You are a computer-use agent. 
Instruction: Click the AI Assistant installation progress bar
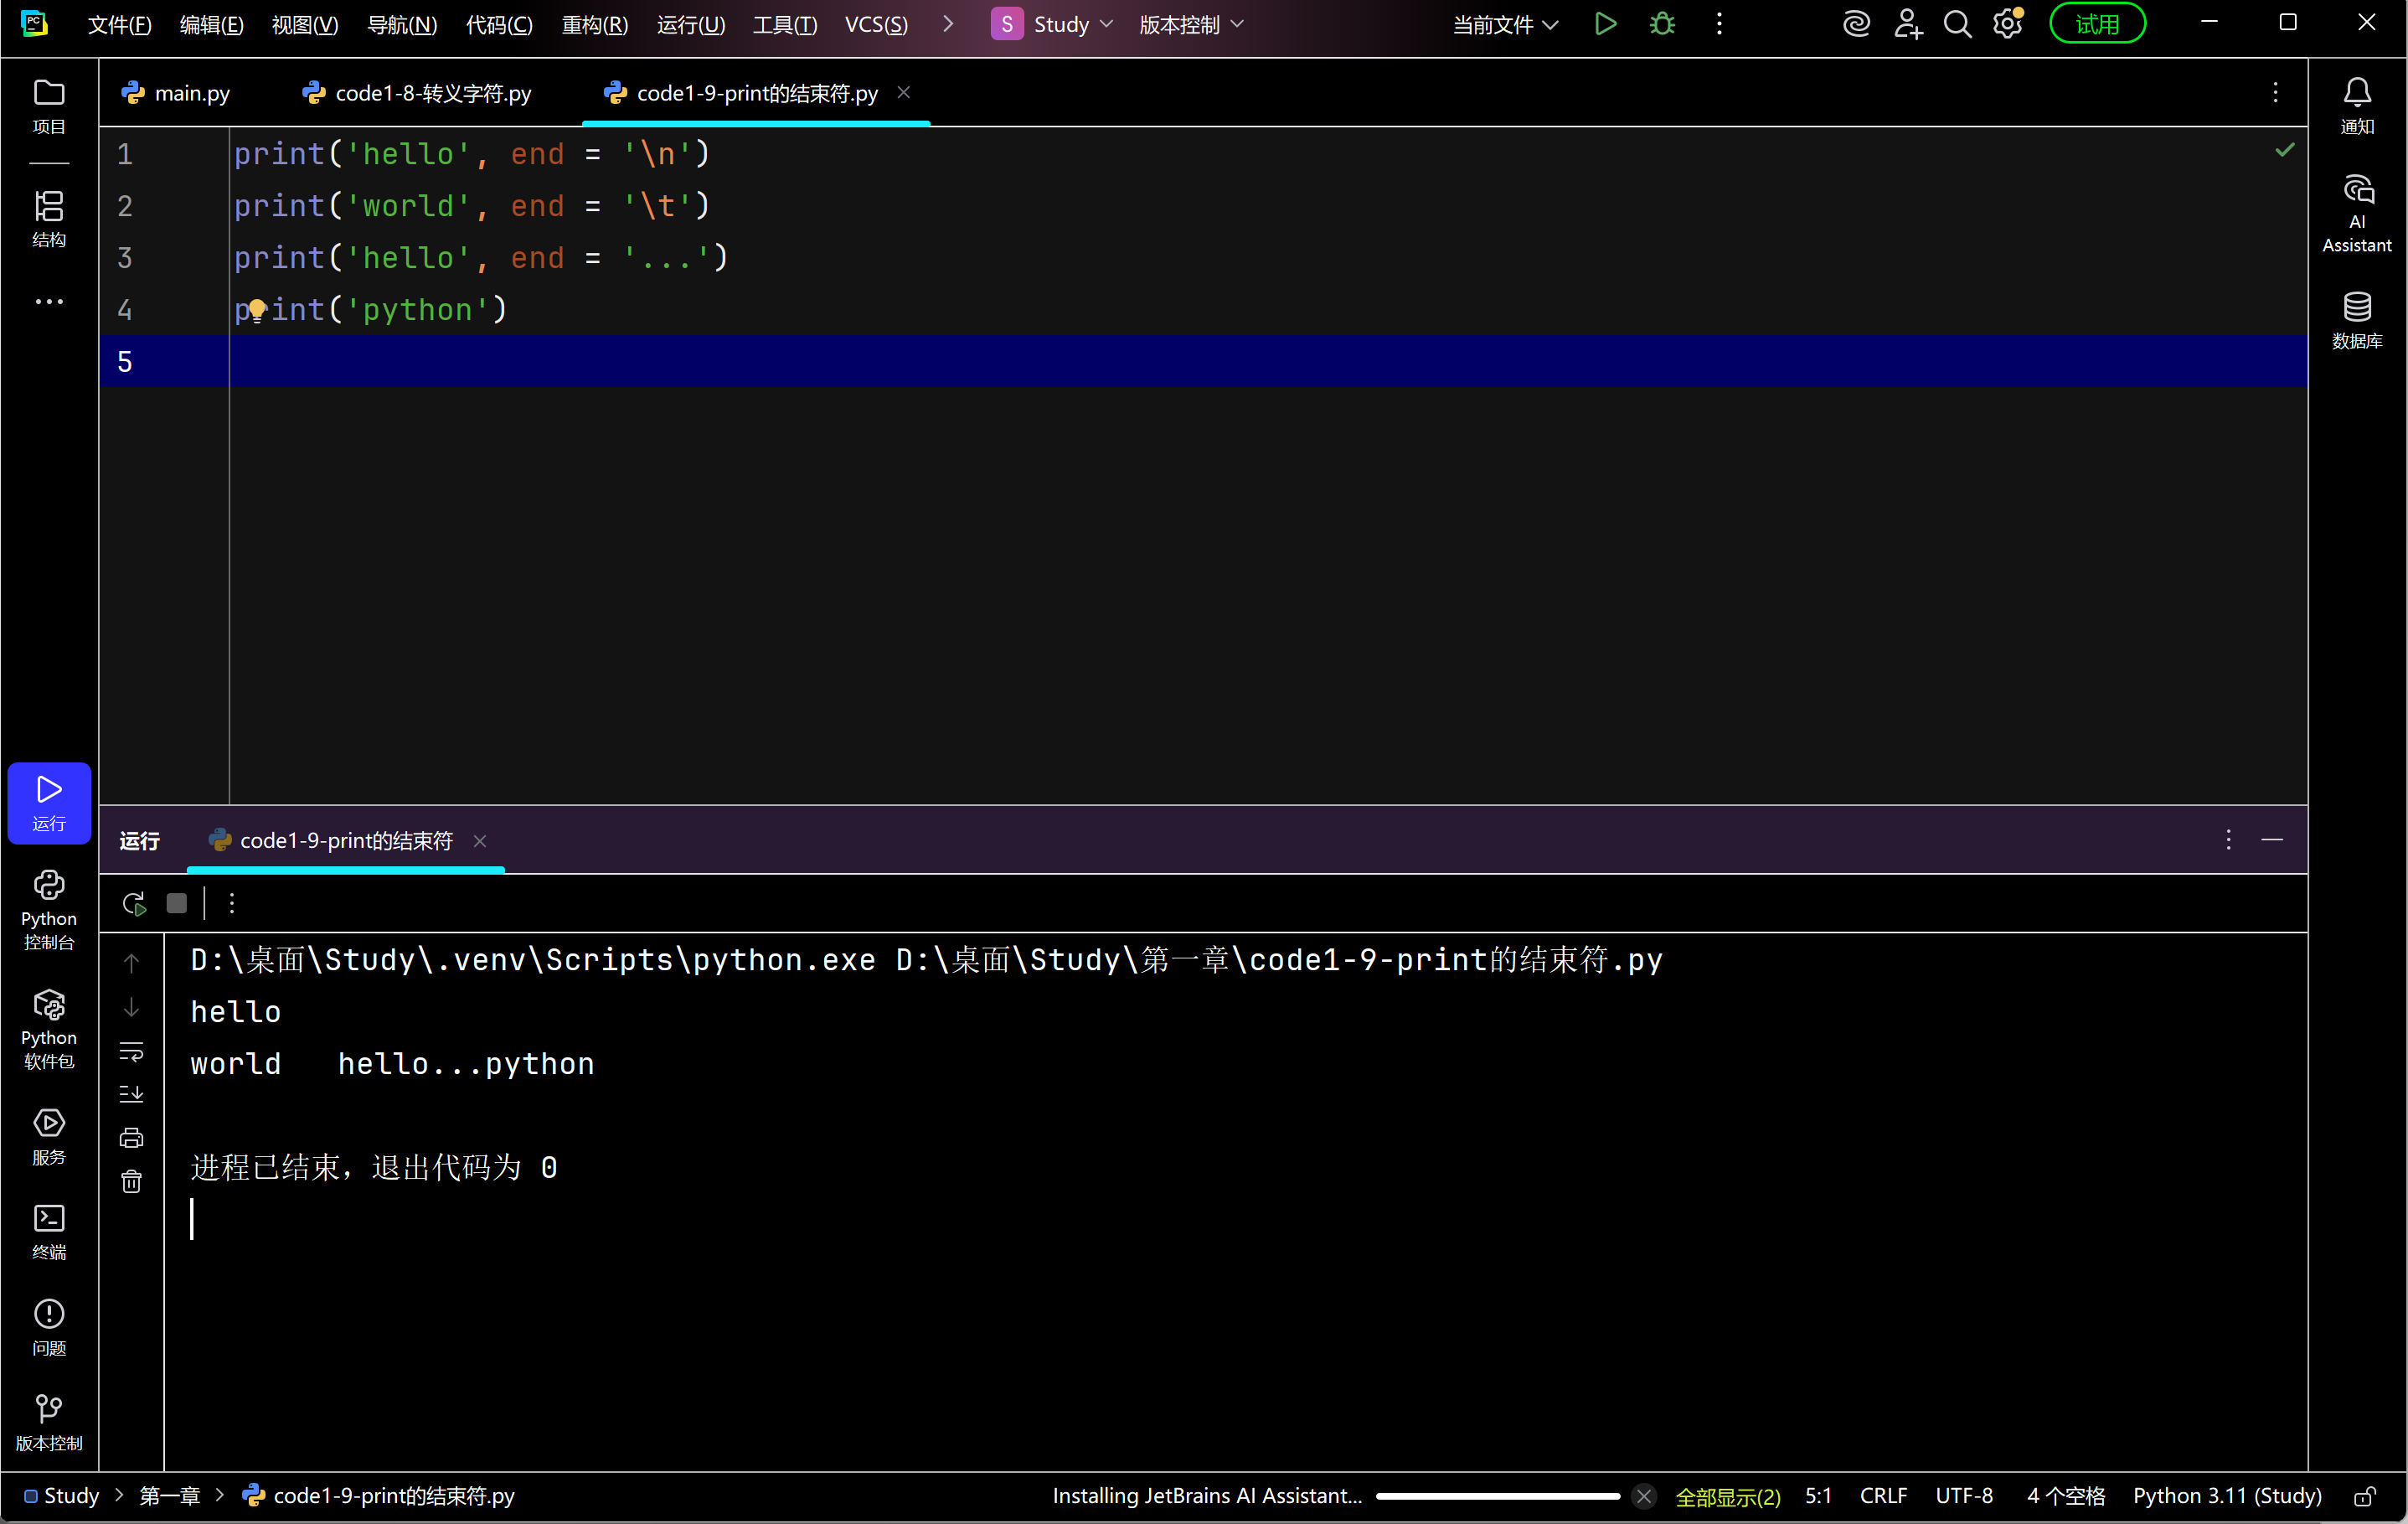1497,1496
